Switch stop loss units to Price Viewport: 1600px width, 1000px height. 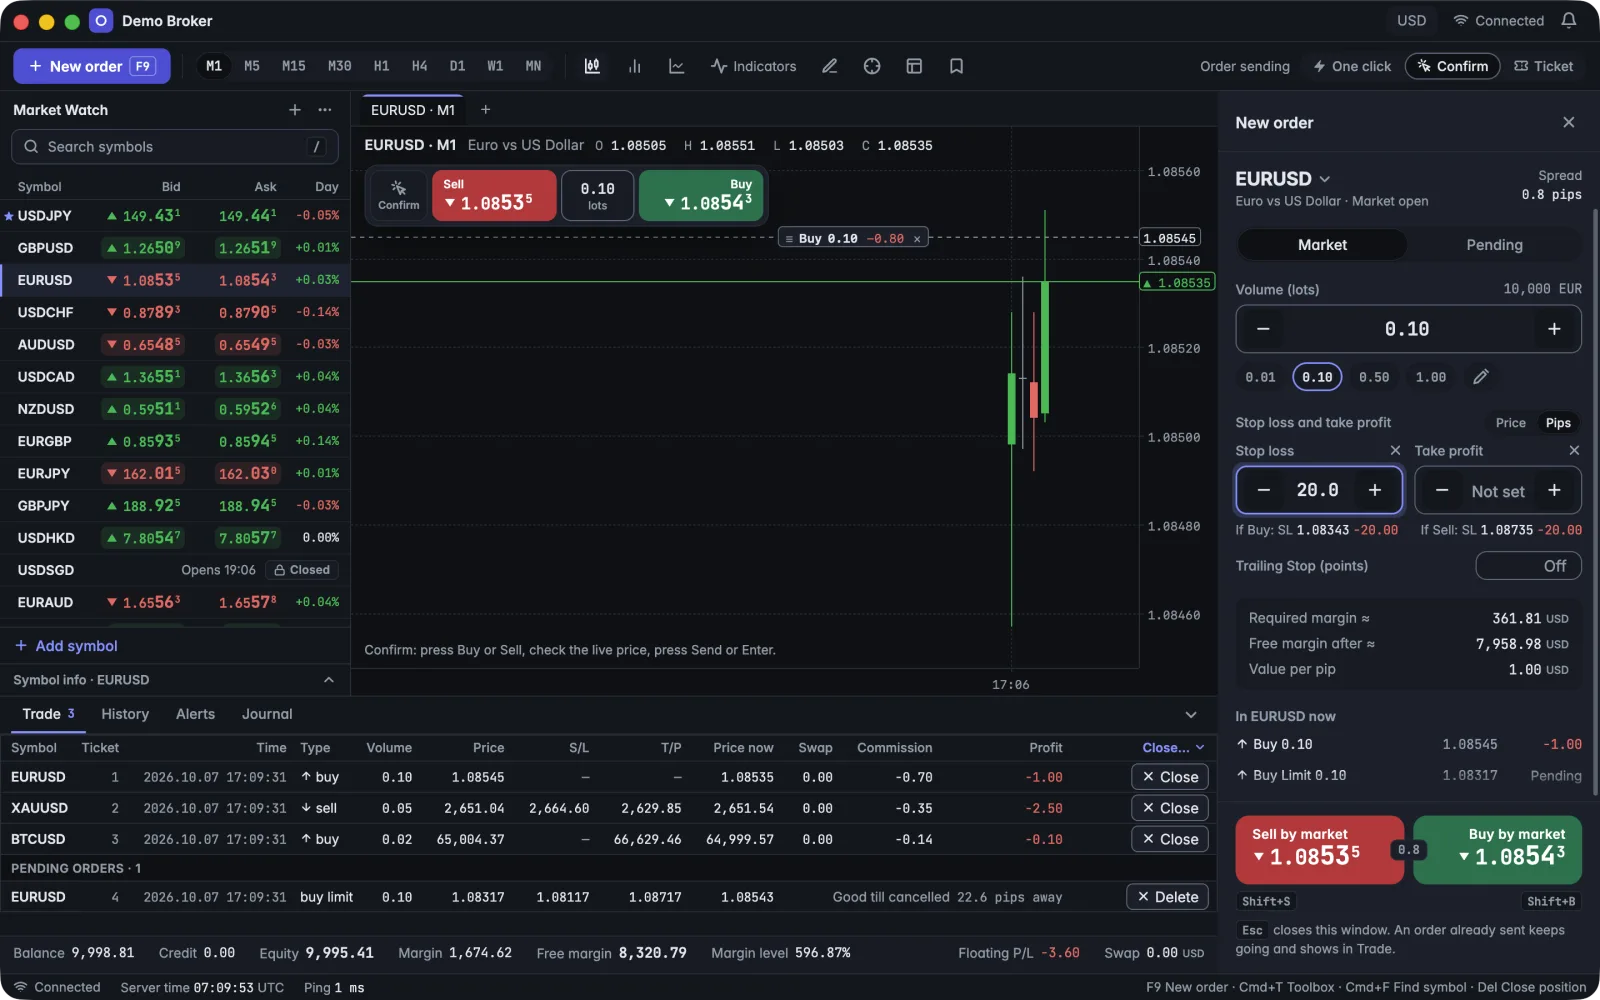(1510, 423)
